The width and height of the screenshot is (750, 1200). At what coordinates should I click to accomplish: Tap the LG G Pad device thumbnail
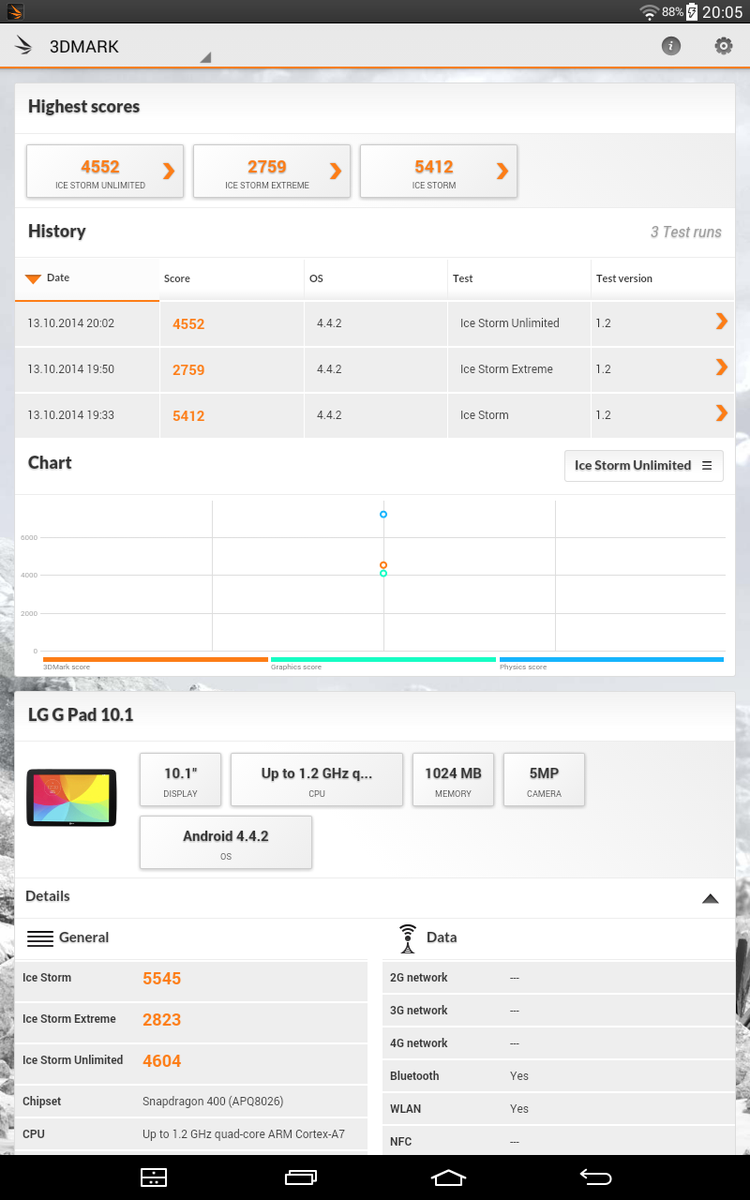coord(71,797)
